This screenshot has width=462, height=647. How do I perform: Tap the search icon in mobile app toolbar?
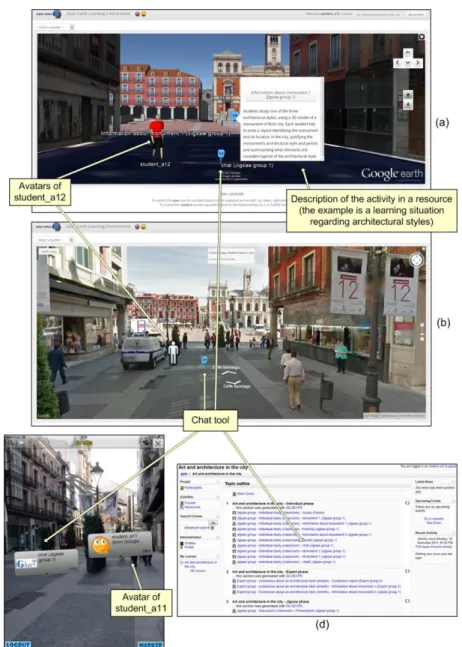pos(11,443)
